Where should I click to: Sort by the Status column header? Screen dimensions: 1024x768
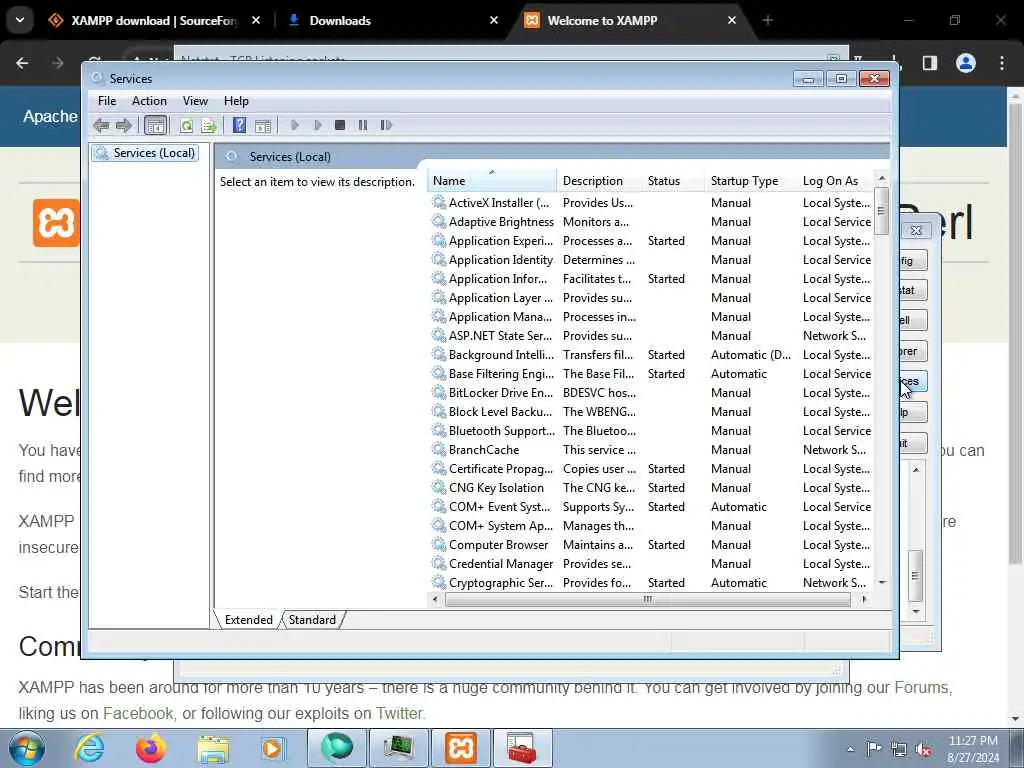tap(673, 181)
